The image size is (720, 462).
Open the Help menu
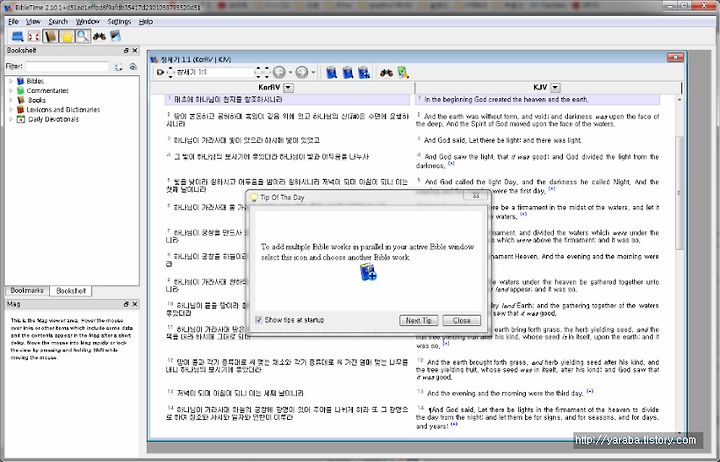(146, 22)
